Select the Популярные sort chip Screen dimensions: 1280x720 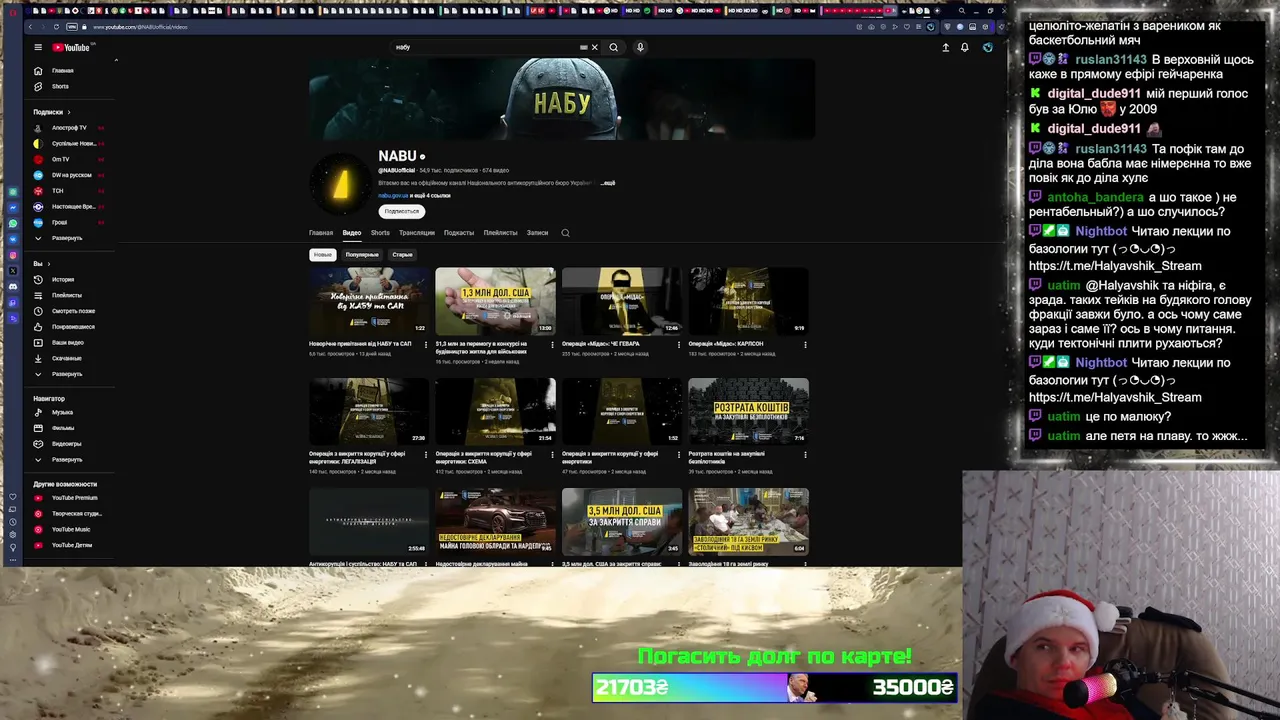[x=362, y=255]
